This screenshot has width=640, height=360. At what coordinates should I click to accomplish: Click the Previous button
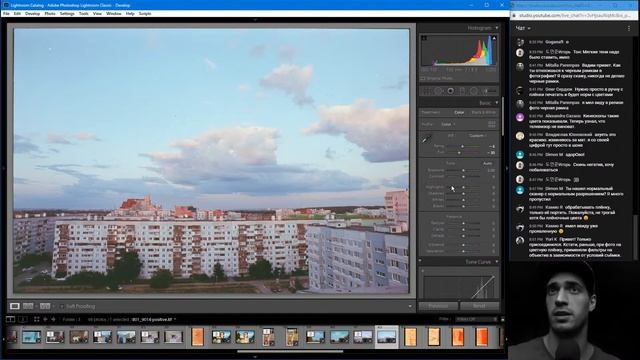pos(438,306)
